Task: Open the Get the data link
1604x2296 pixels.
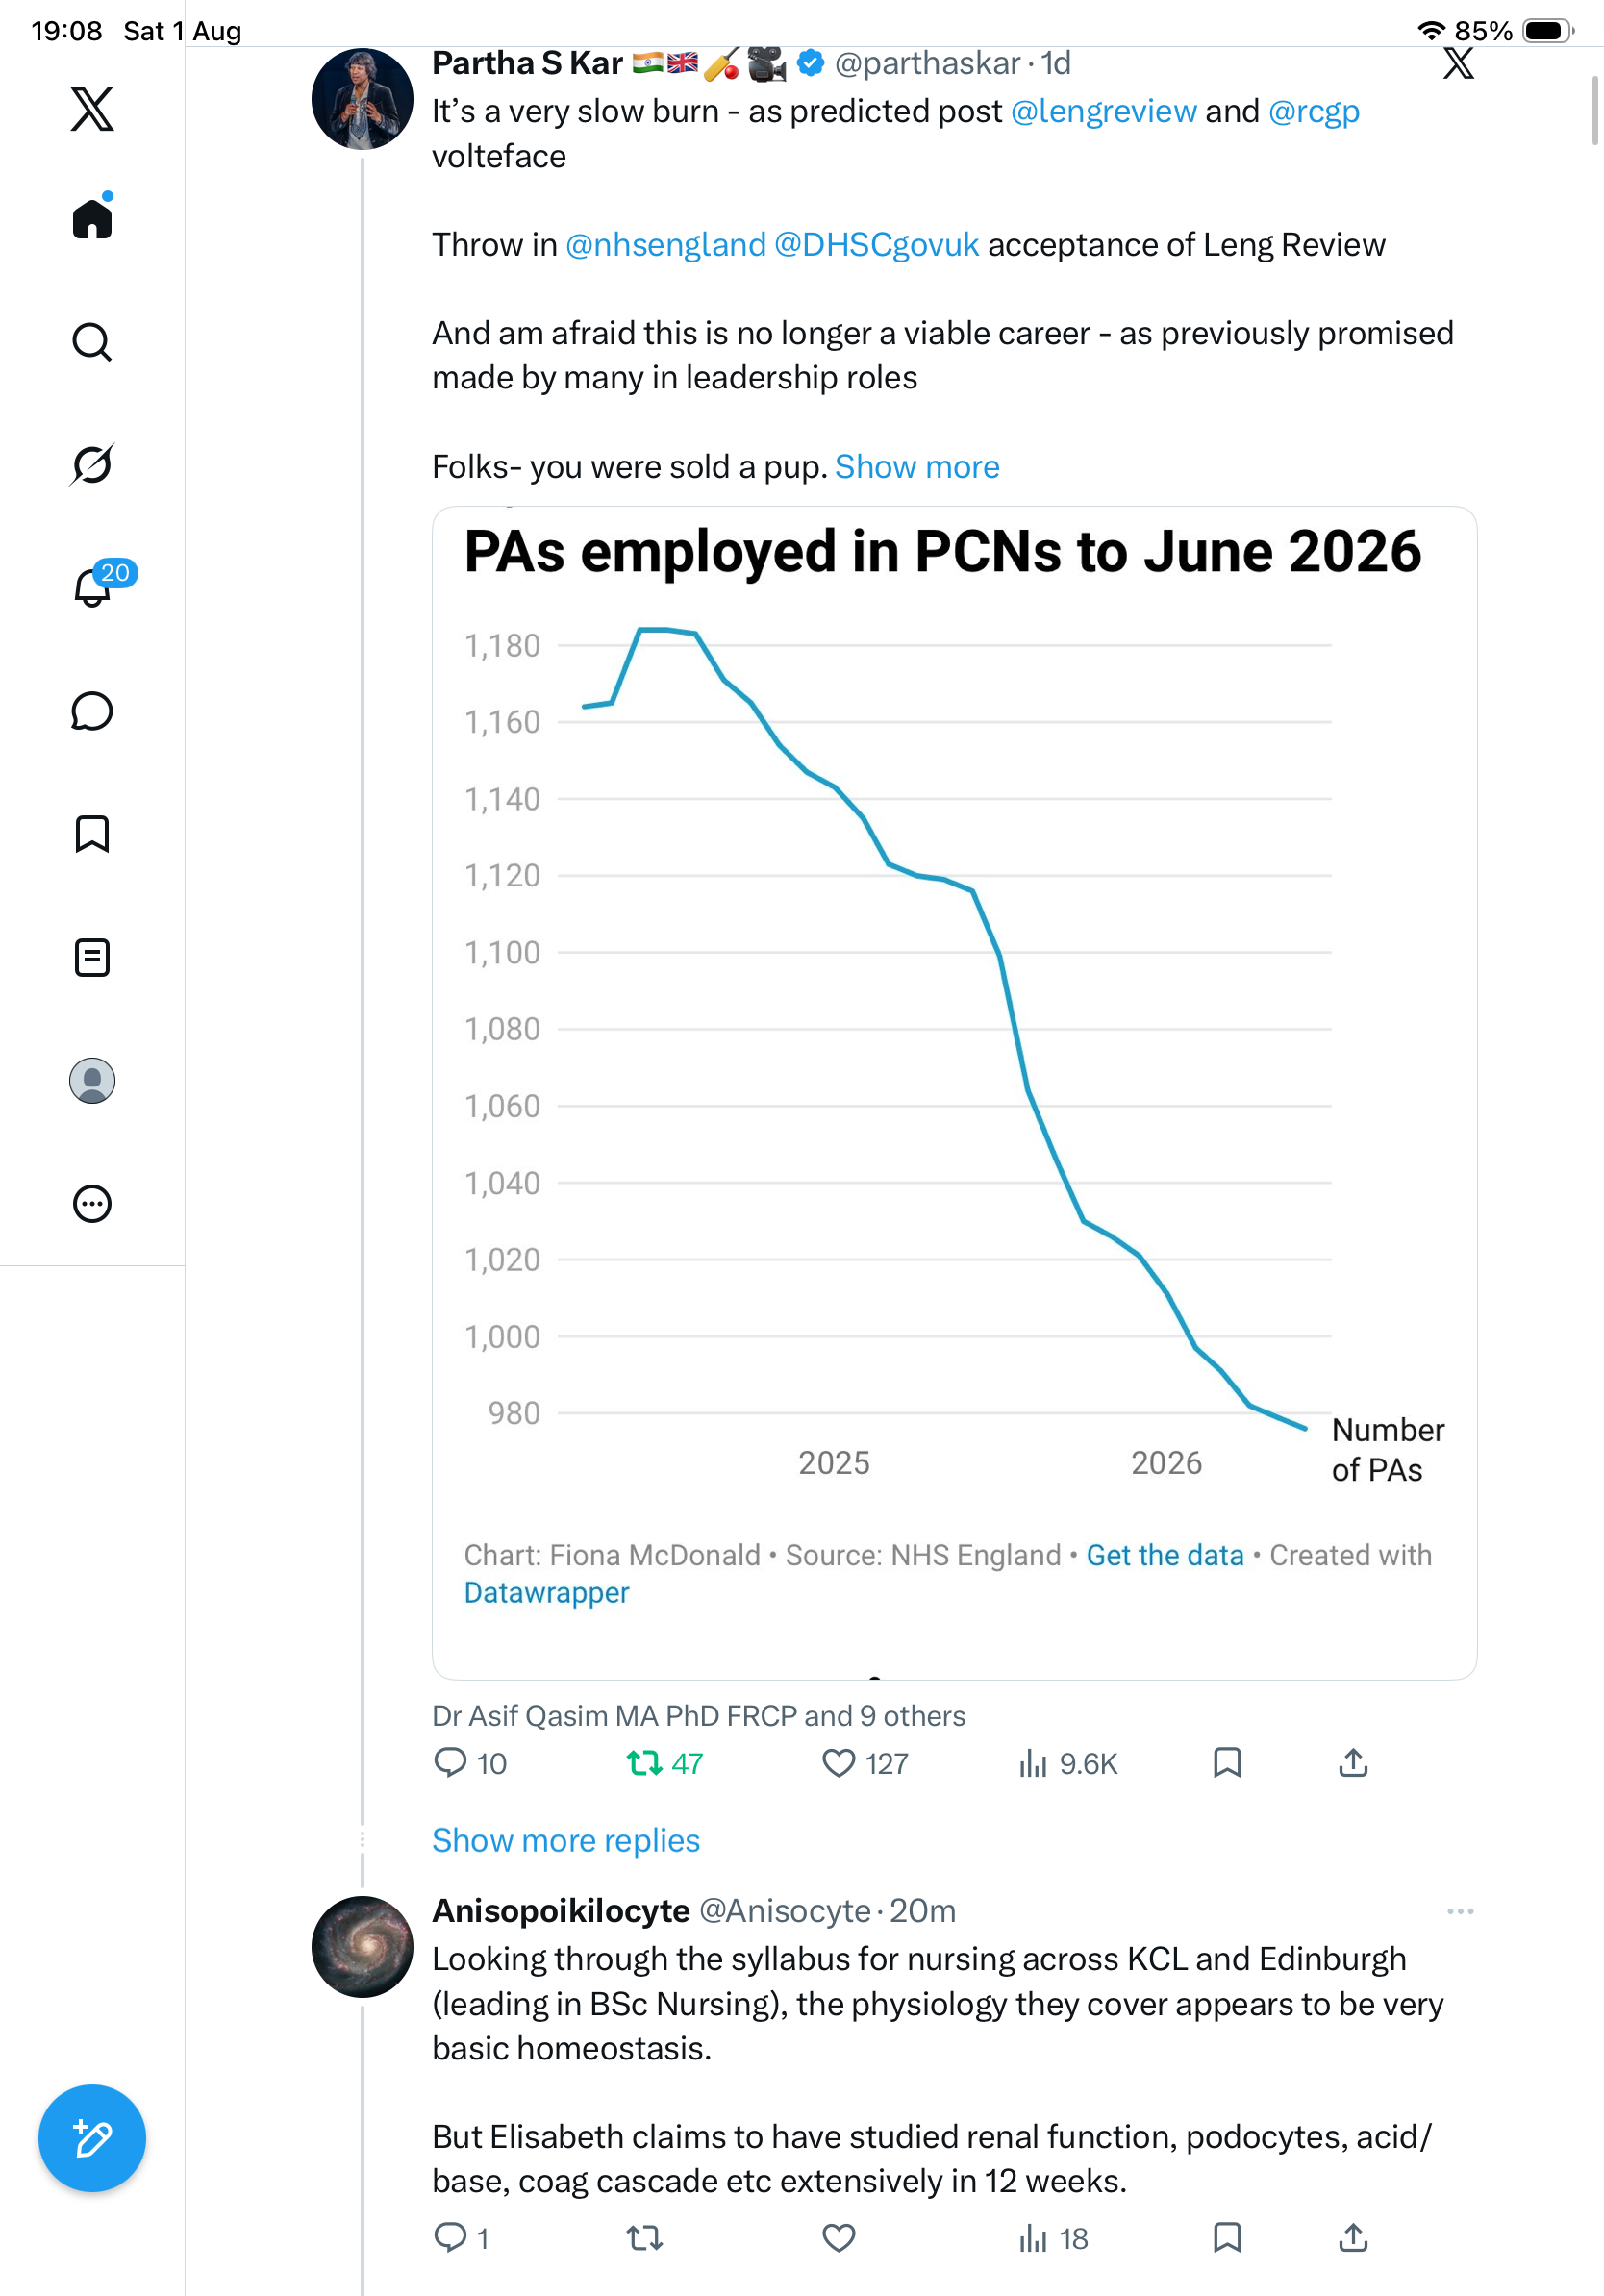Action: click(1165, 1555)
